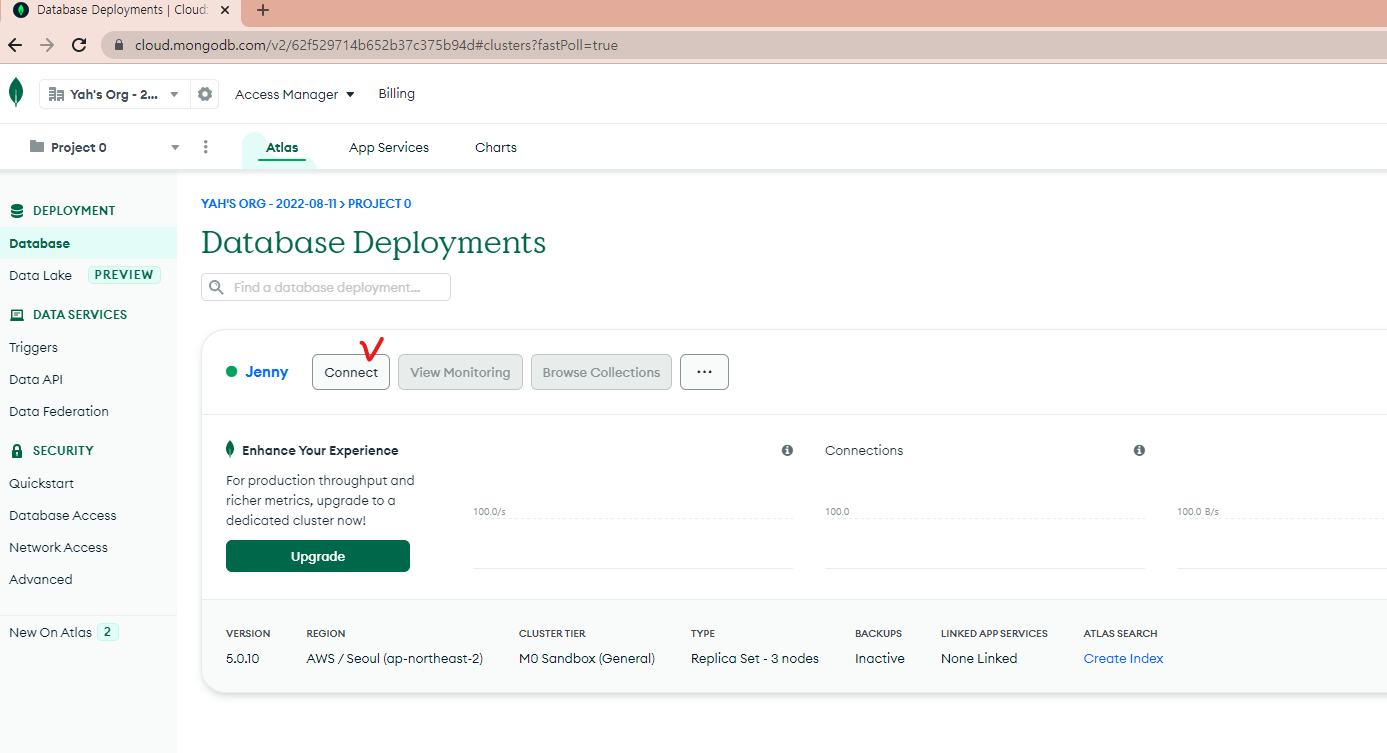Click the Data Services icon

tap(16, 315)
